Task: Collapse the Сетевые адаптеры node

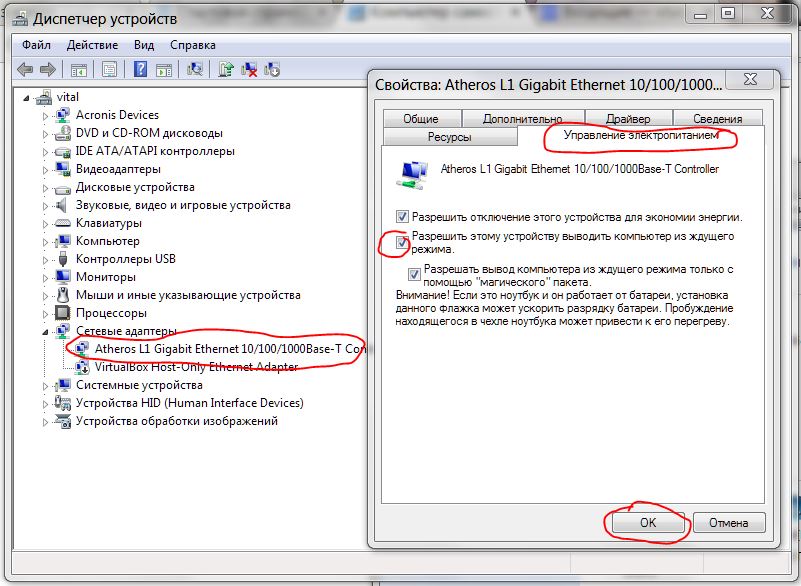Action: [45, 332]
